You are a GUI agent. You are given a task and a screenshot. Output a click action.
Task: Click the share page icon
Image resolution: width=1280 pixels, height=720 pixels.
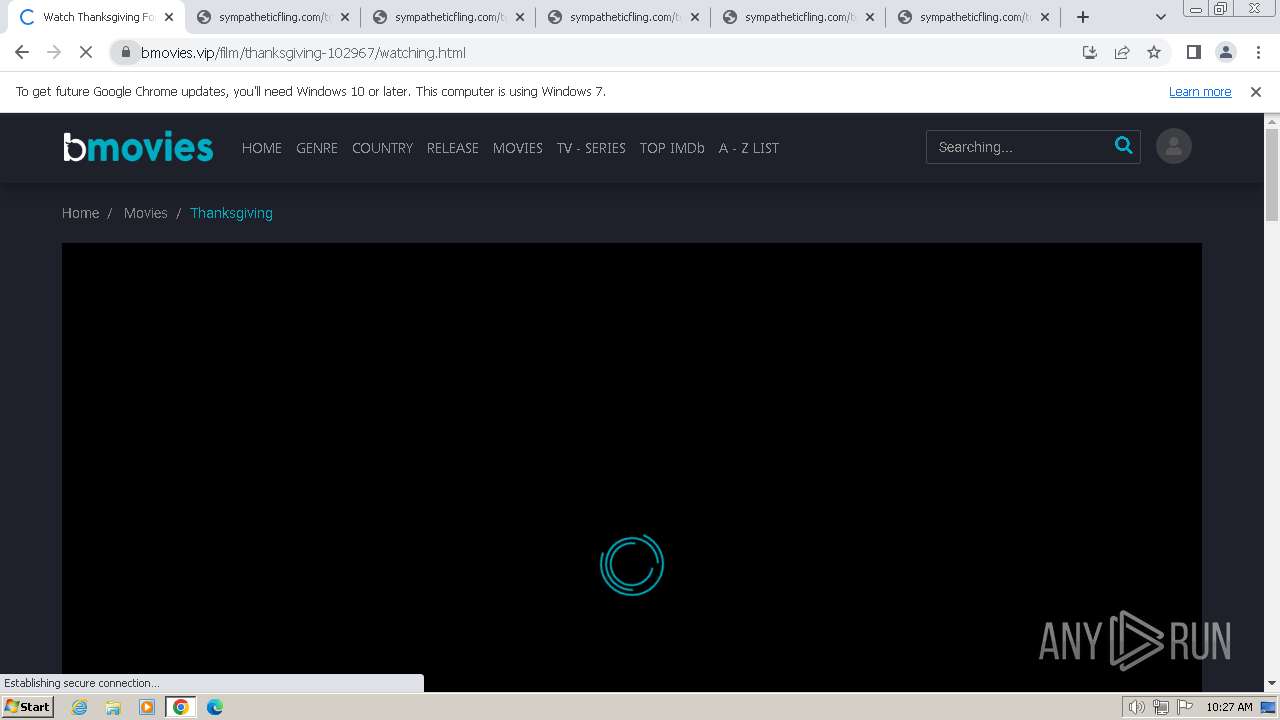pyautogui.click(x=1122, y=53)
